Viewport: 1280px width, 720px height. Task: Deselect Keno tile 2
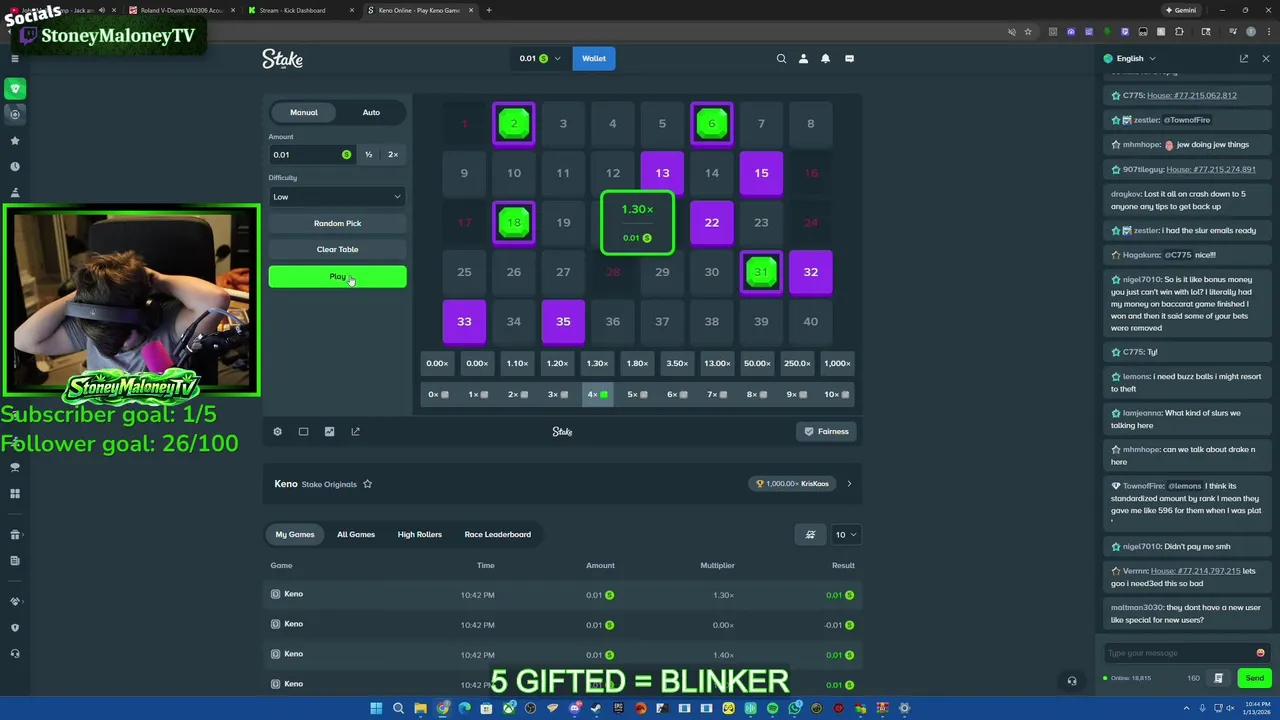click(x=514, y=124)
